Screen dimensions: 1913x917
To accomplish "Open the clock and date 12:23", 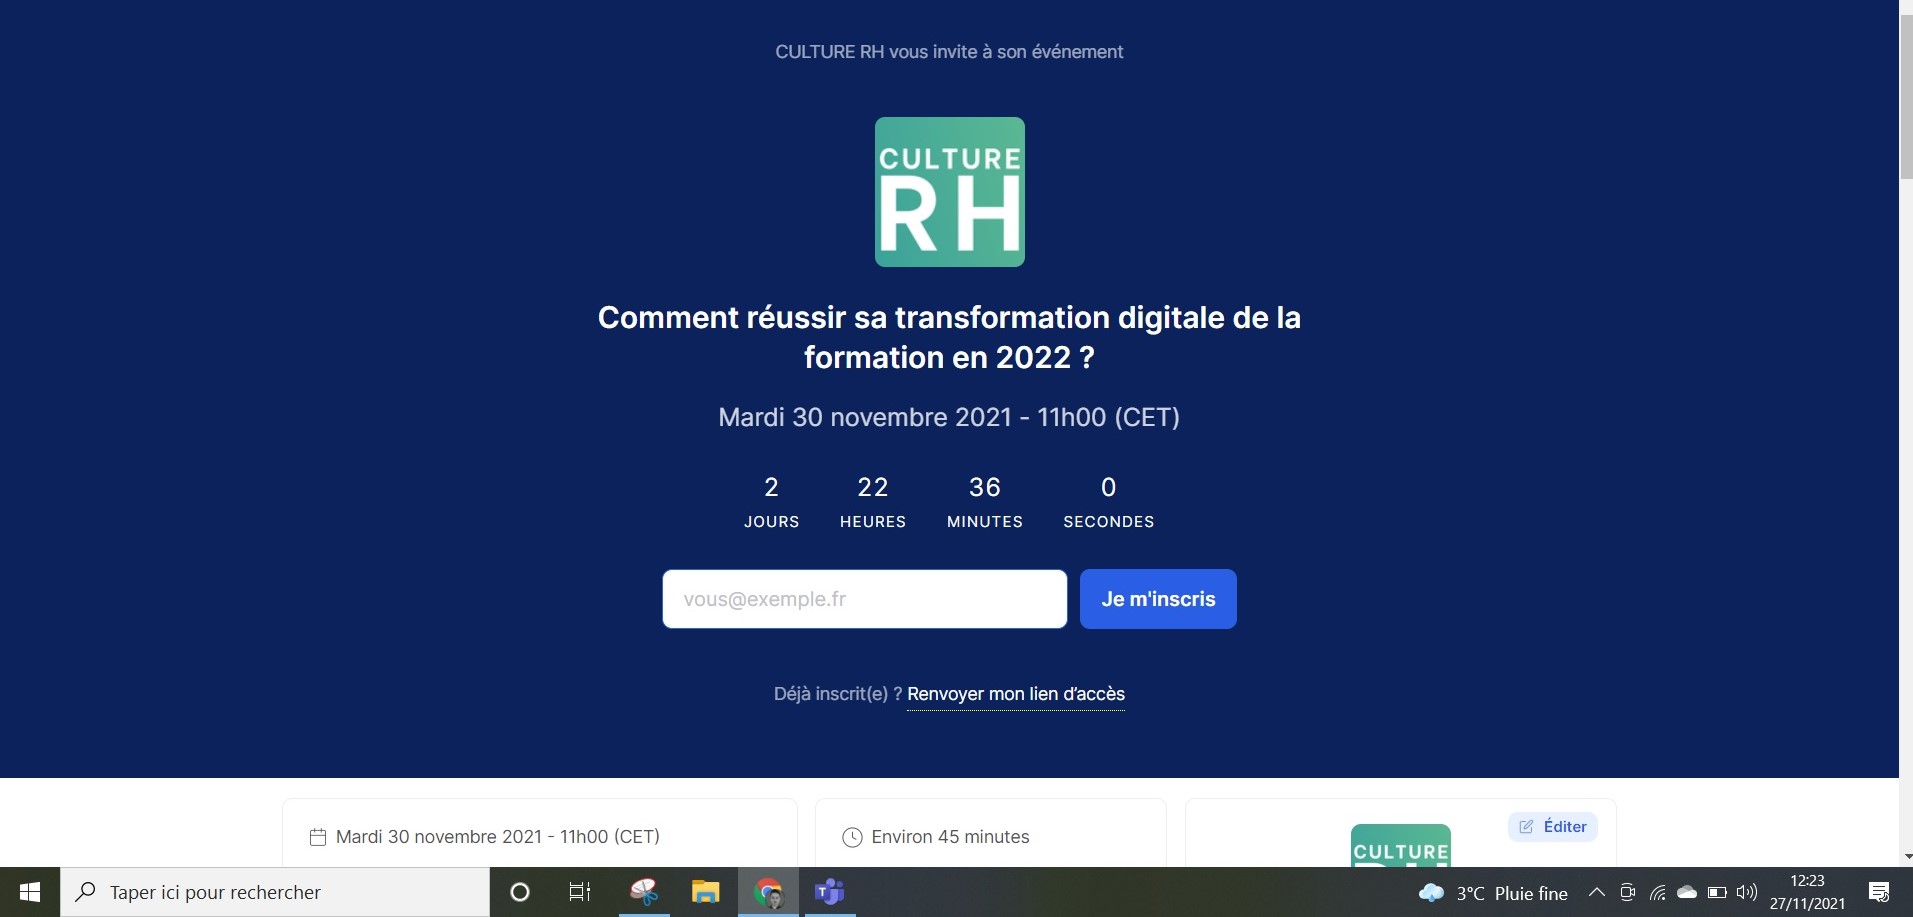I will (x=1807, y=892).
